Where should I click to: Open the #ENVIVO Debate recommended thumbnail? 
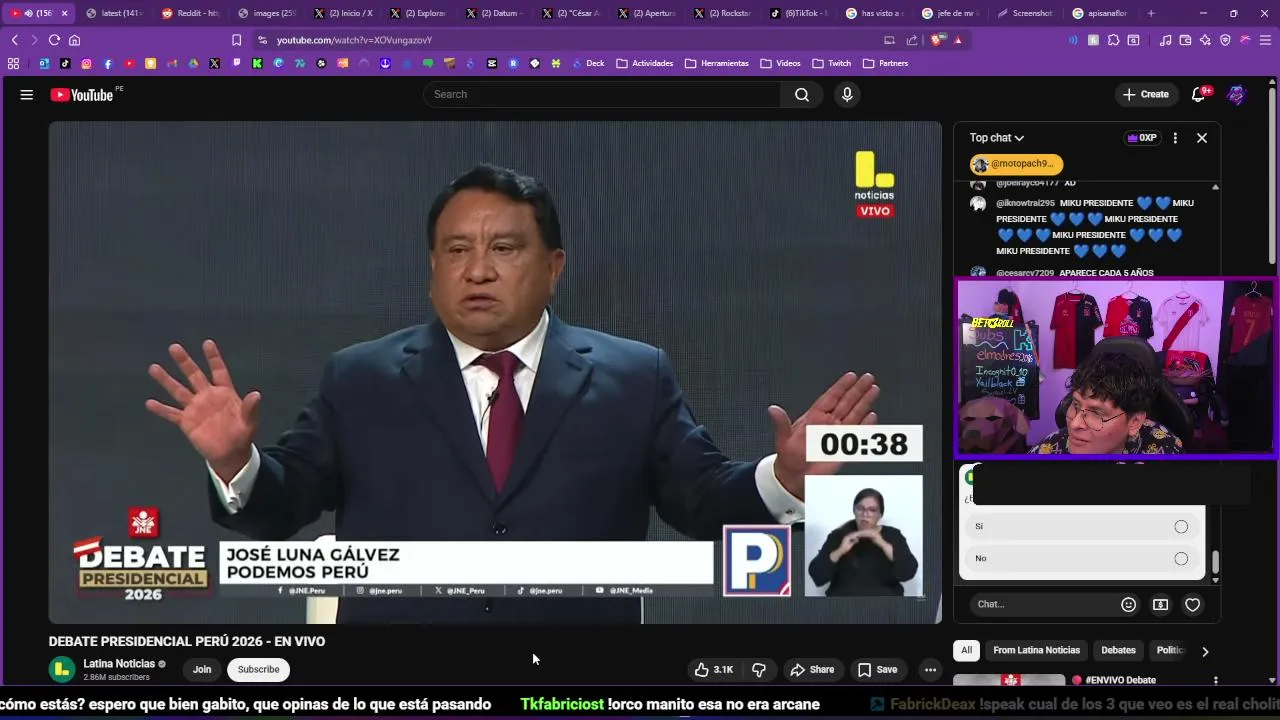pyautogui.click(x=1008, y=680)
